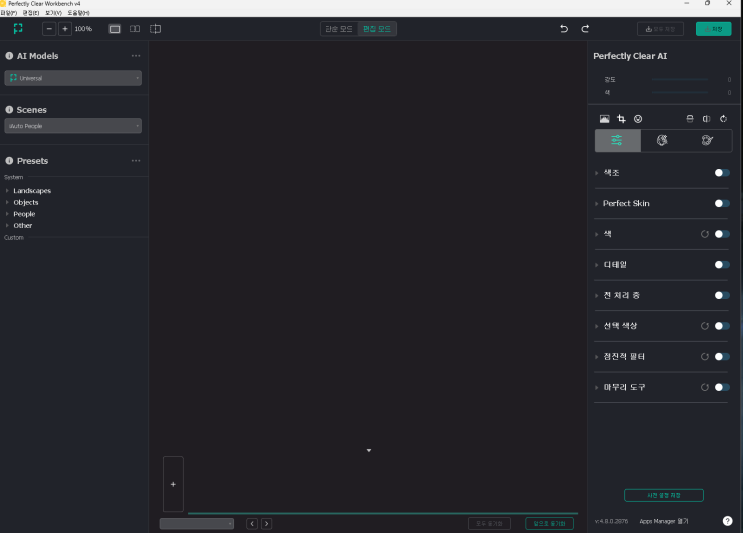
Task: Click the green save button at top right
Action: pos(714,29)
